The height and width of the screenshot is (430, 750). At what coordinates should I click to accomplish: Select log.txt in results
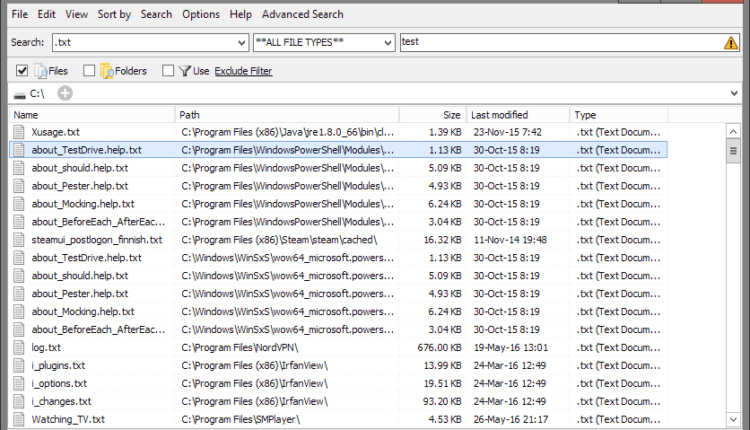click(338, 348)
